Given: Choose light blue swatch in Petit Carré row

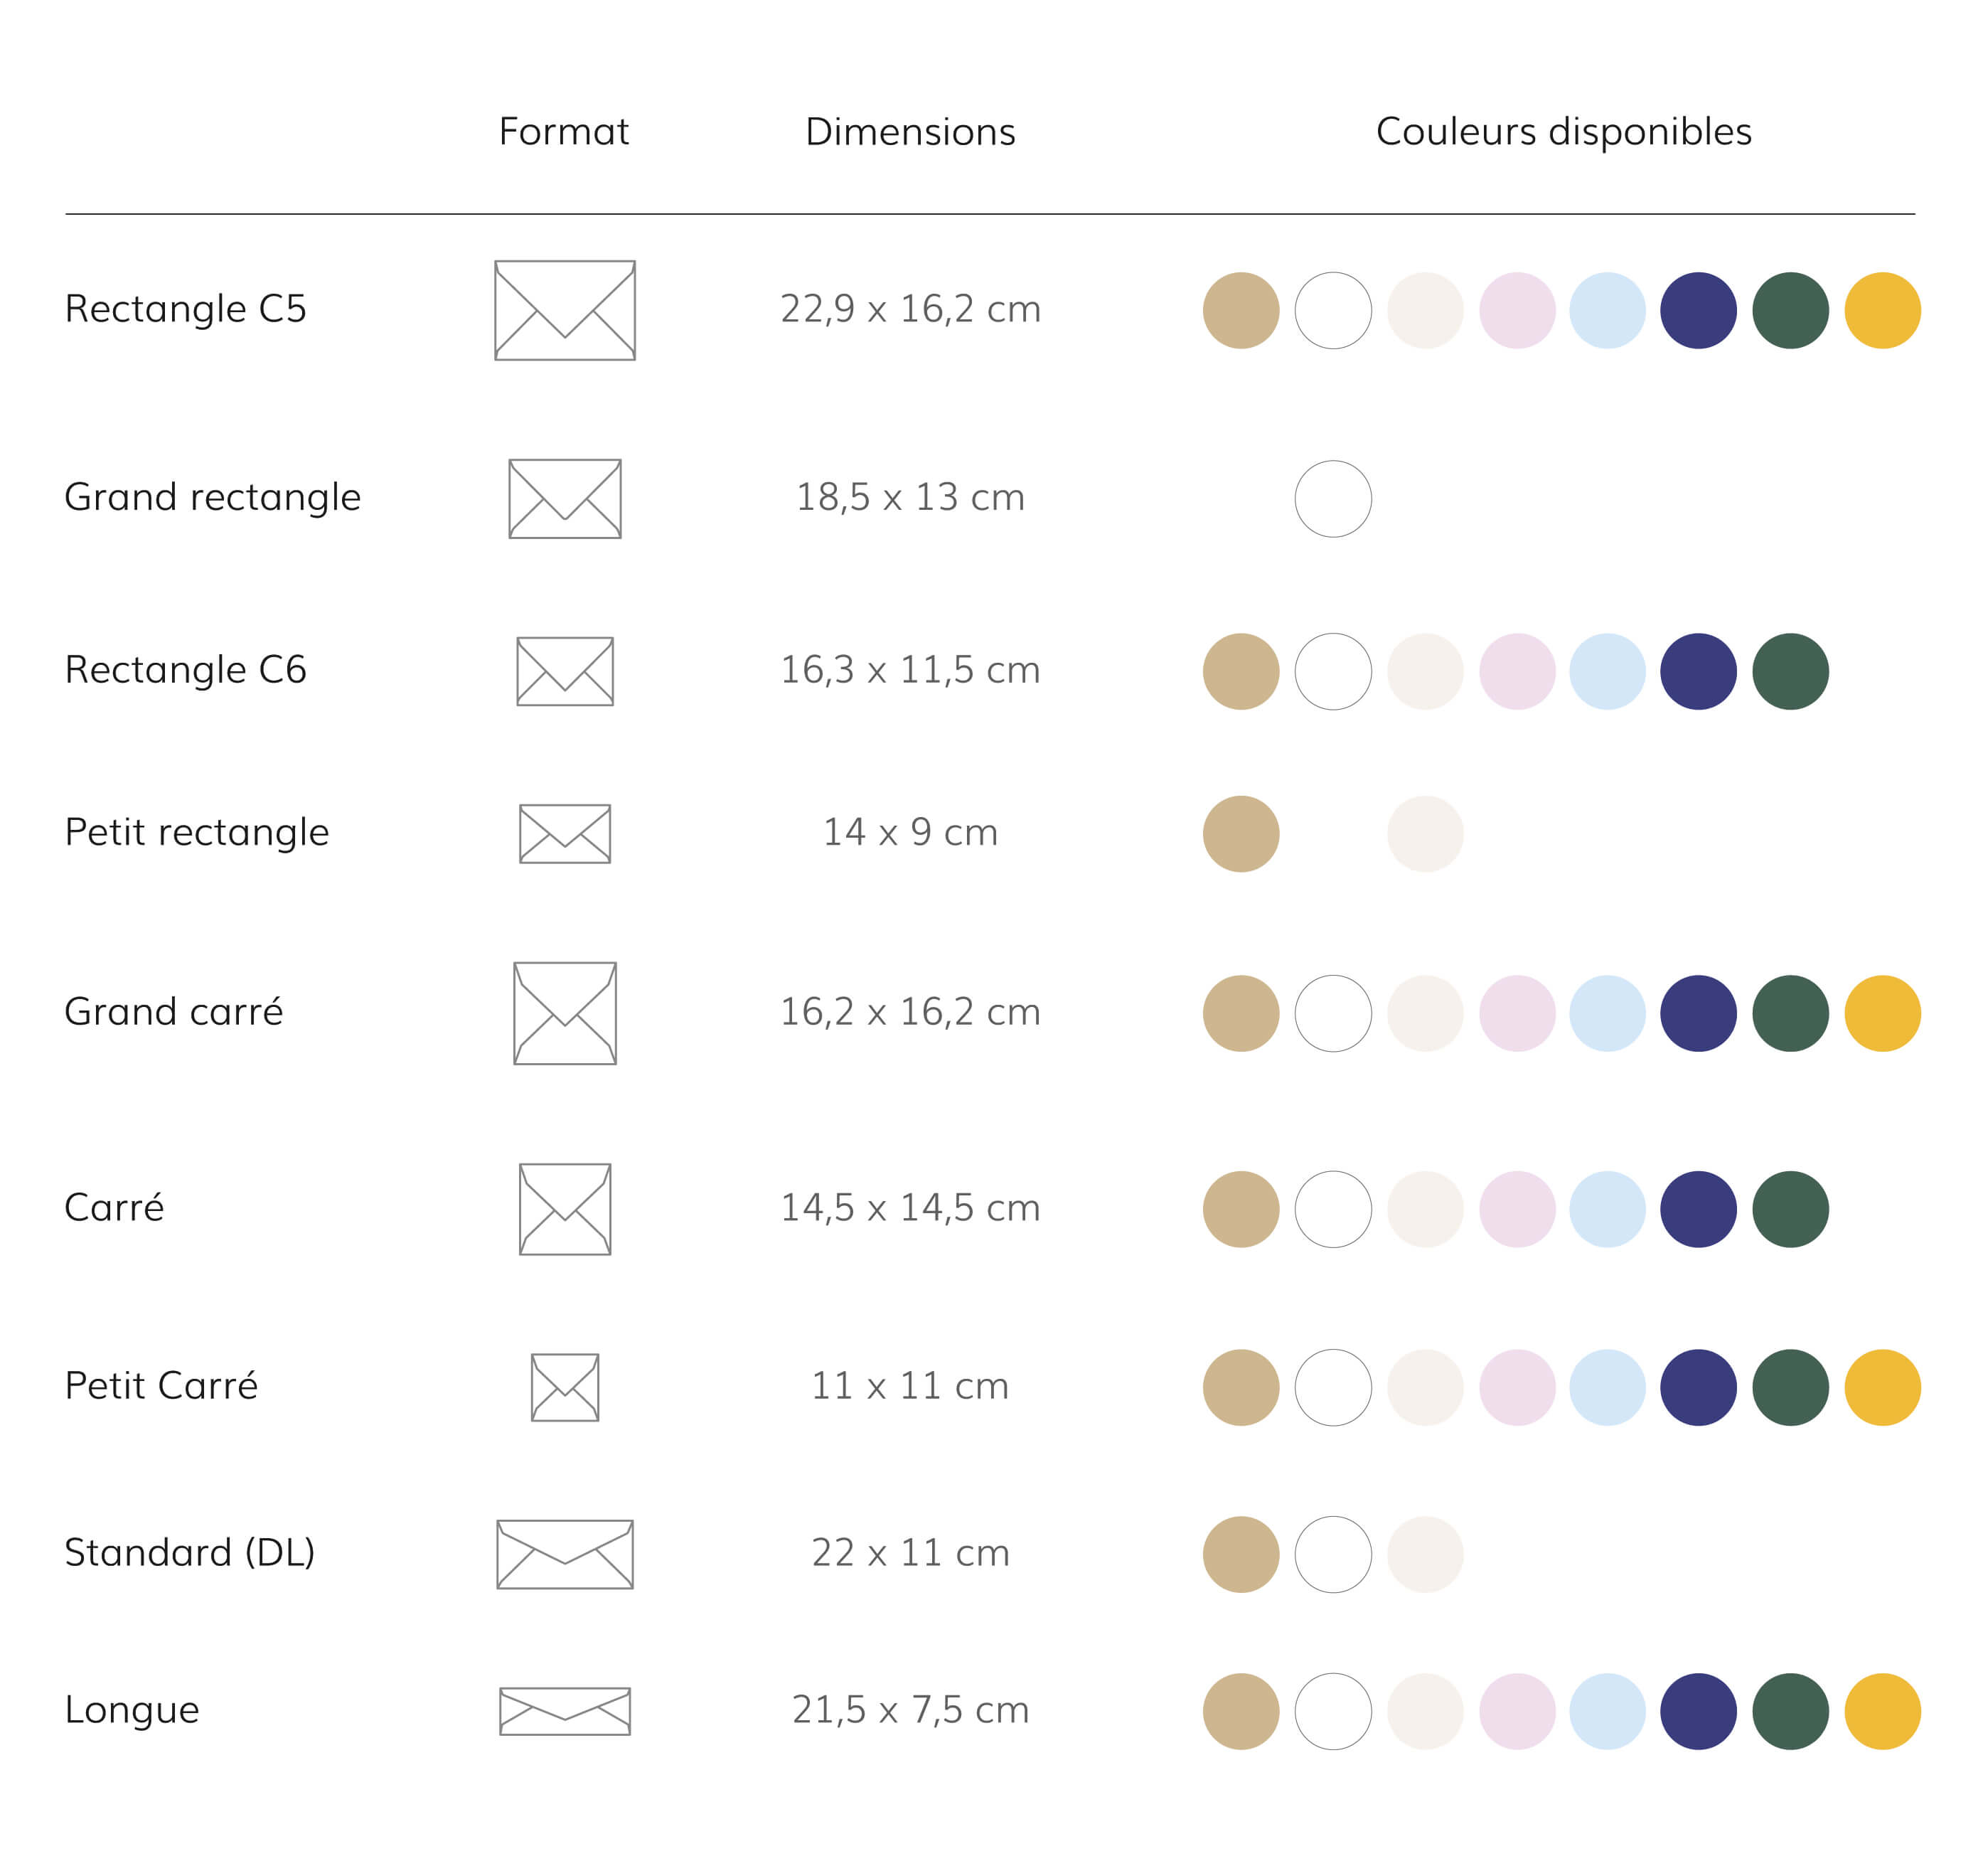Looking at the screenshot, I should (1607, 1387).
